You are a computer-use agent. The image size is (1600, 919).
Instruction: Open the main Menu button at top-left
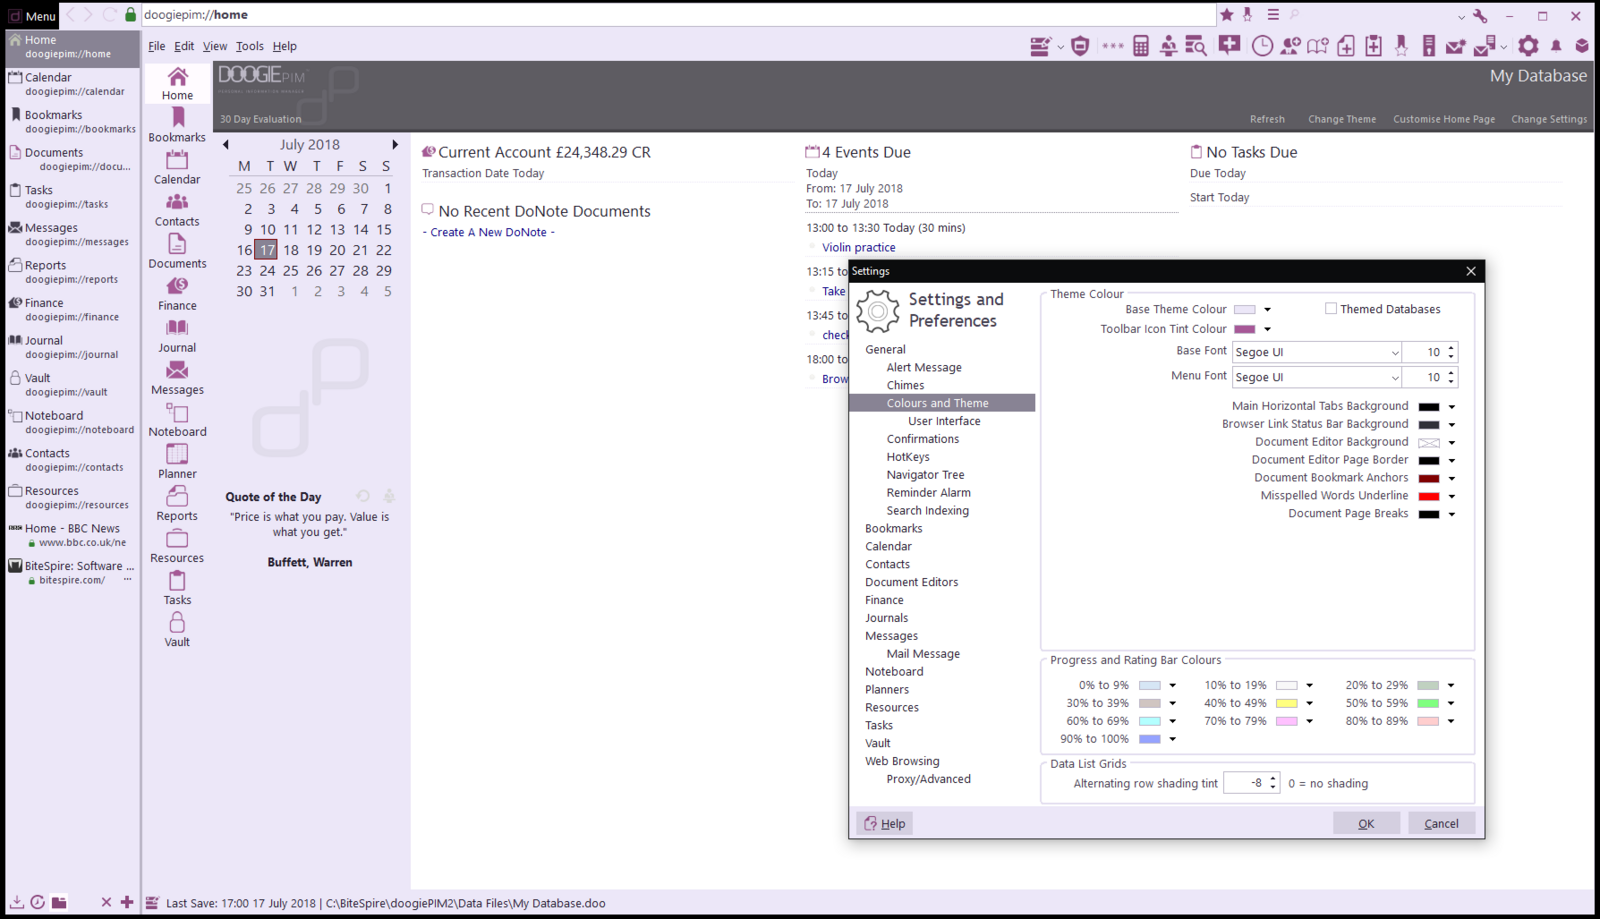pos(32,16)
